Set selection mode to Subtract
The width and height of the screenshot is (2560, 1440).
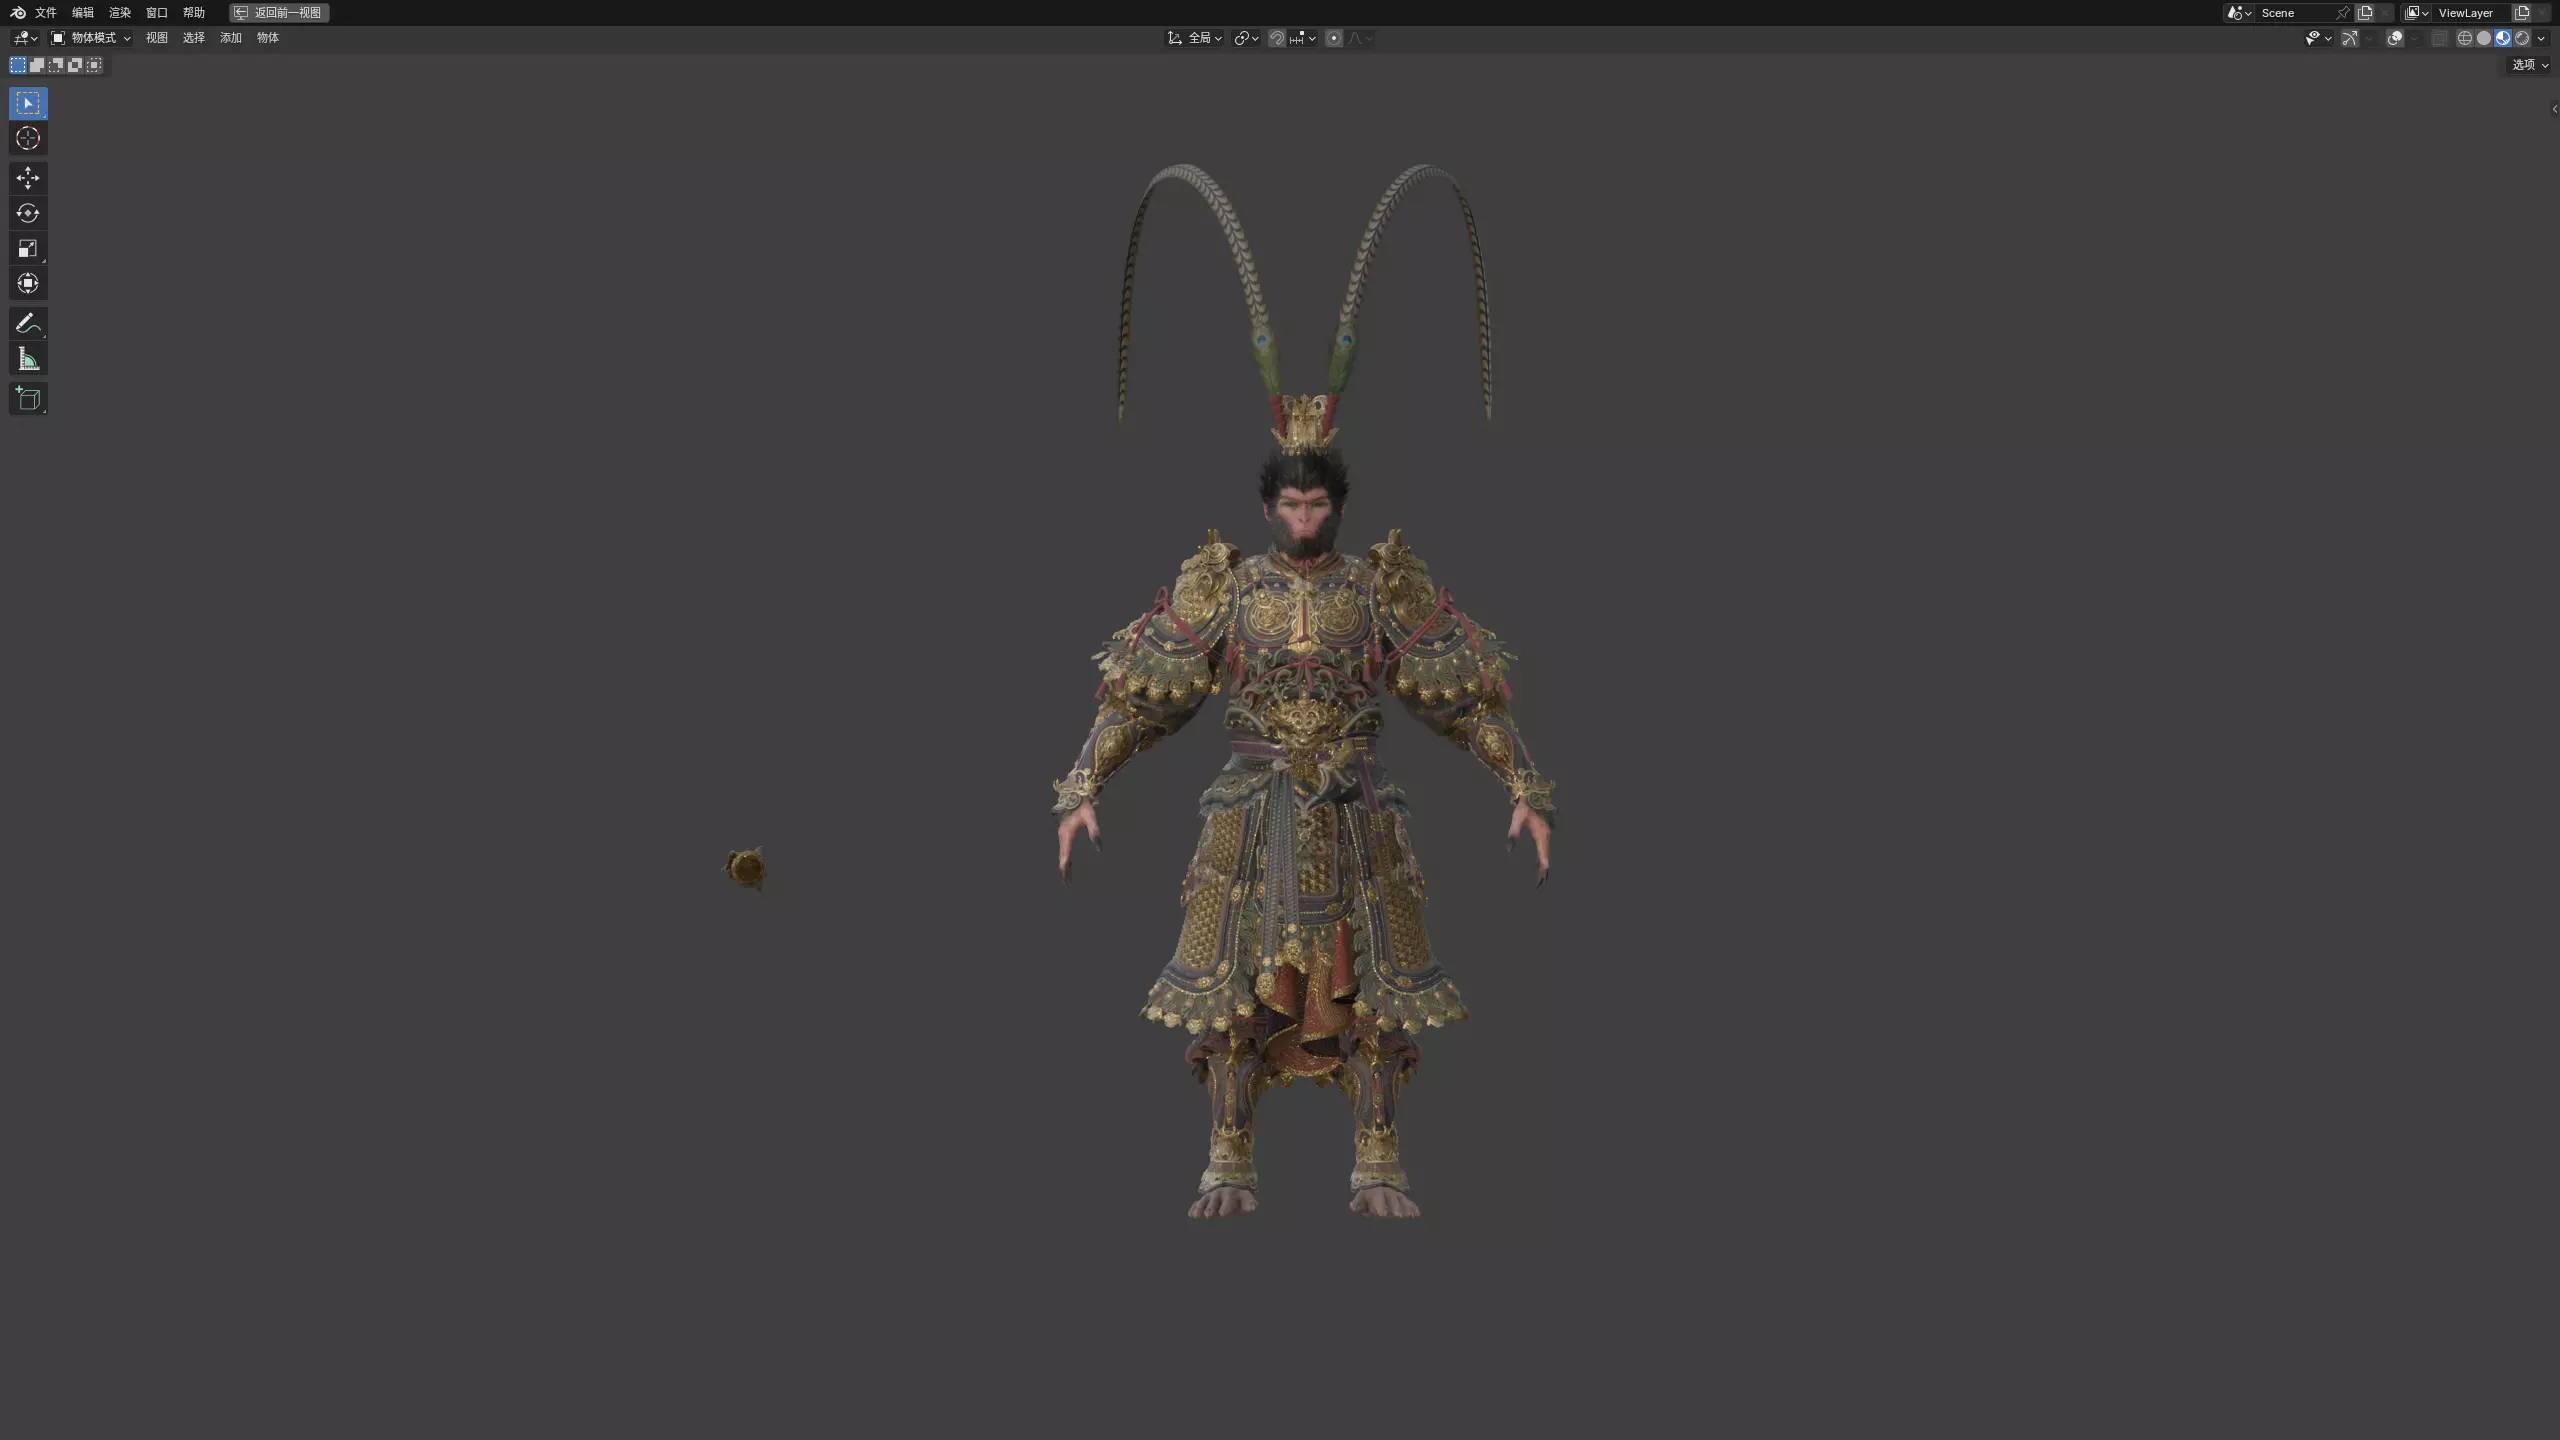point(56,65)
